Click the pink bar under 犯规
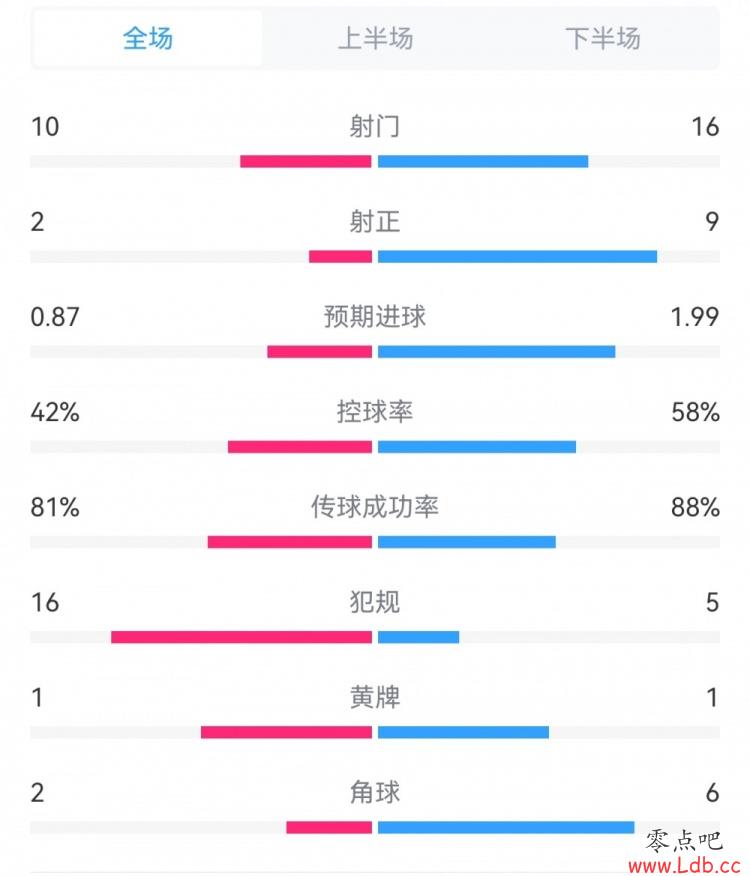The width and height of the screenshot is (750, 876). pyautogui.click(x=241, y=637)
